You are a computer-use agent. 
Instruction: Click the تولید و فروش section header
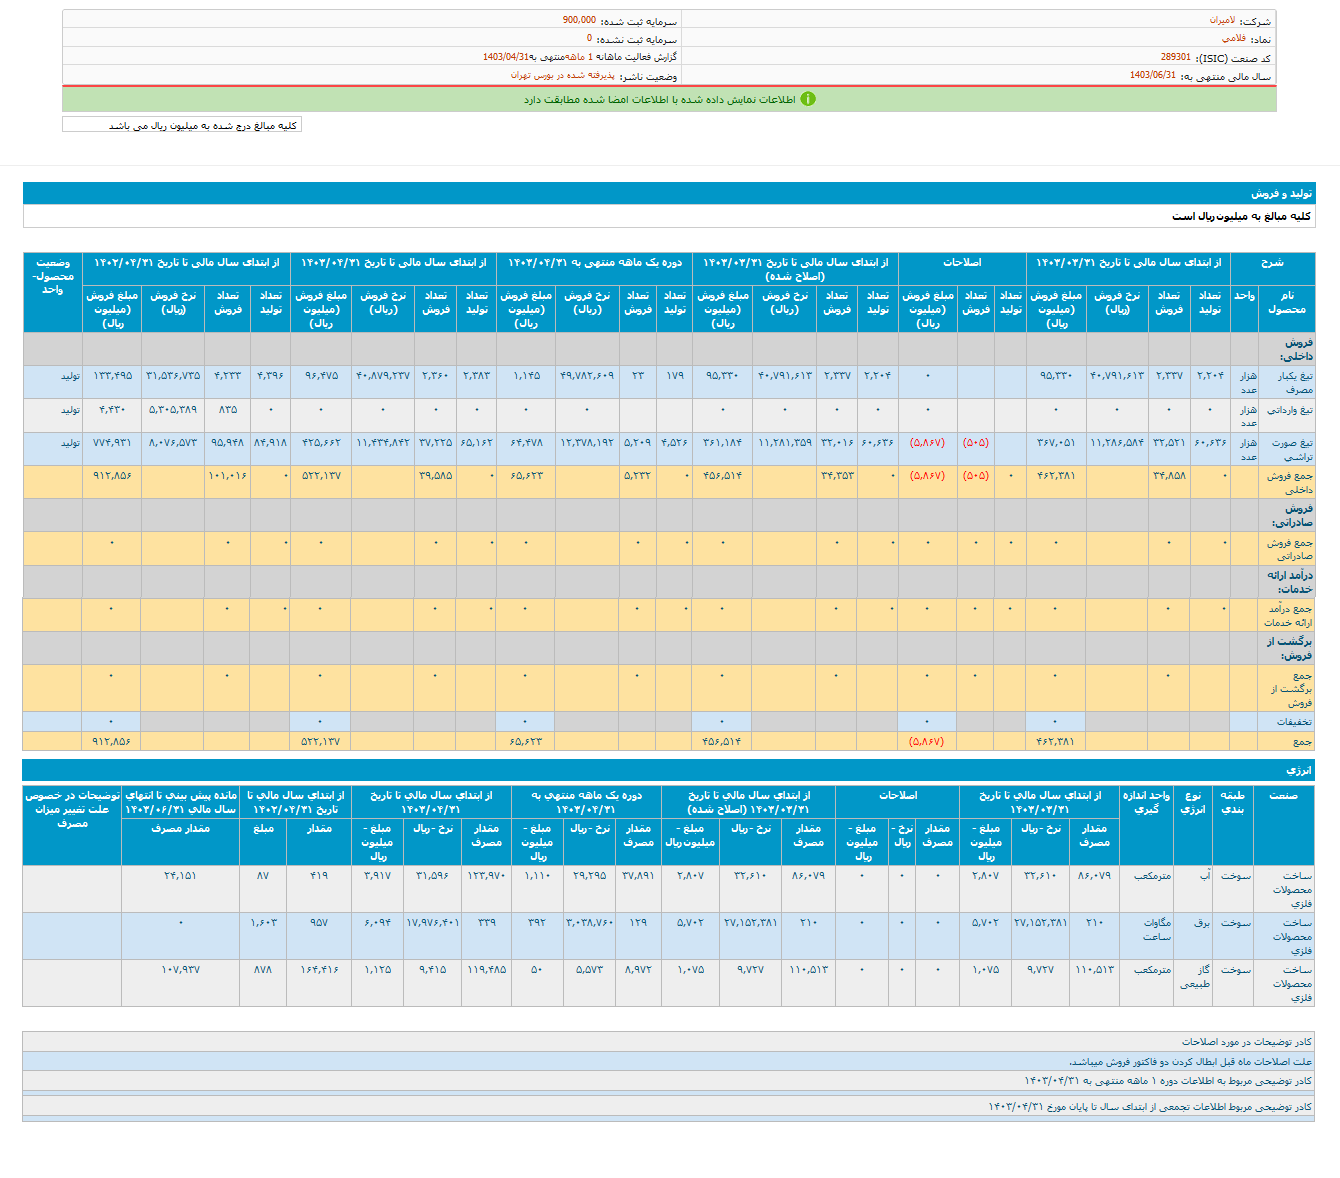[1280, 193]
